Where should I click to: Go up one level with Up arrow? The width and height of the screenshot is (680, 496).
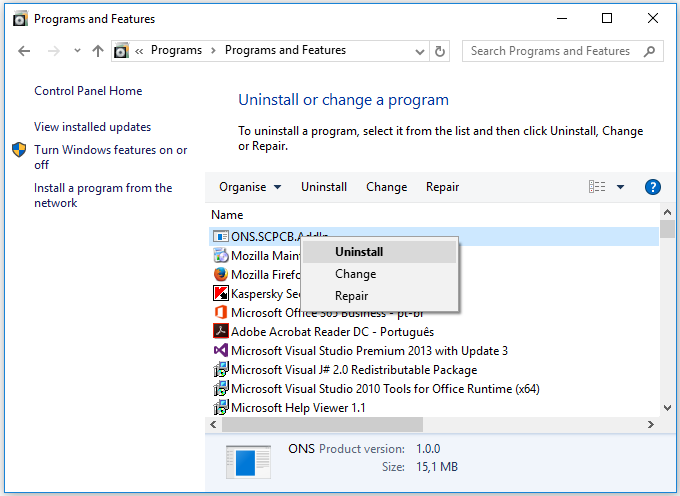pyautogui.click(x=98, y=51)
